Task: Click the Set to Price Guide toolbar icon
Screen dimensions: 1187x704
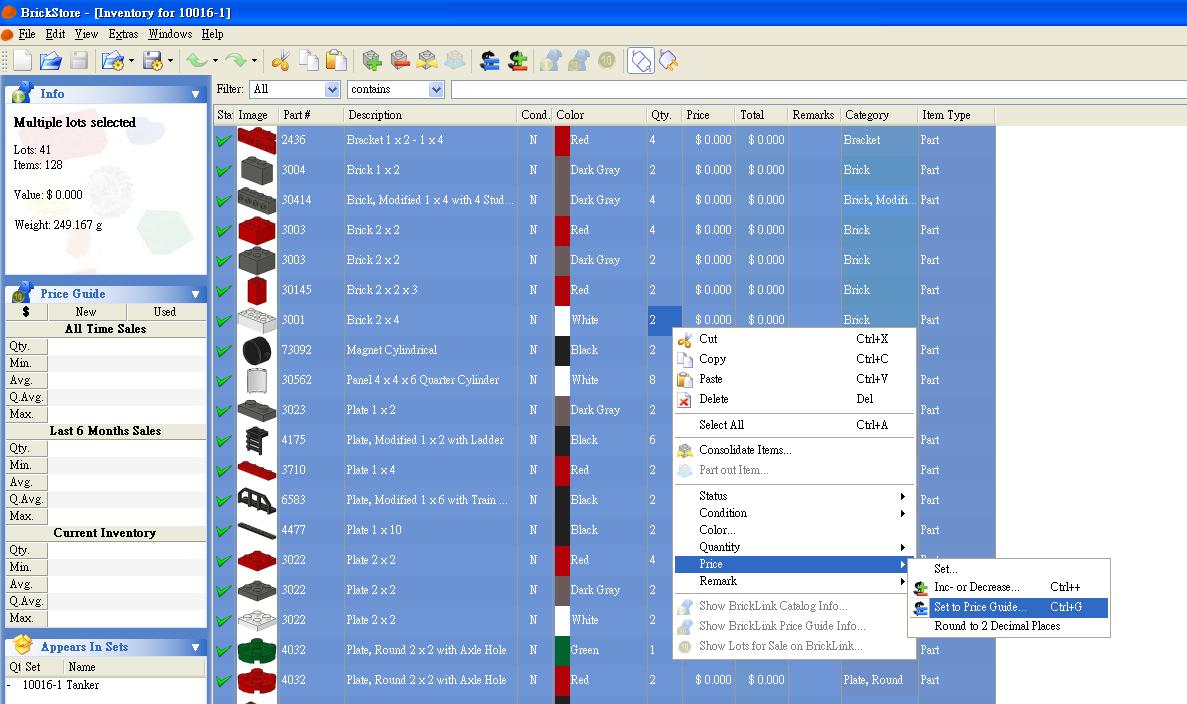Action: 490,61
